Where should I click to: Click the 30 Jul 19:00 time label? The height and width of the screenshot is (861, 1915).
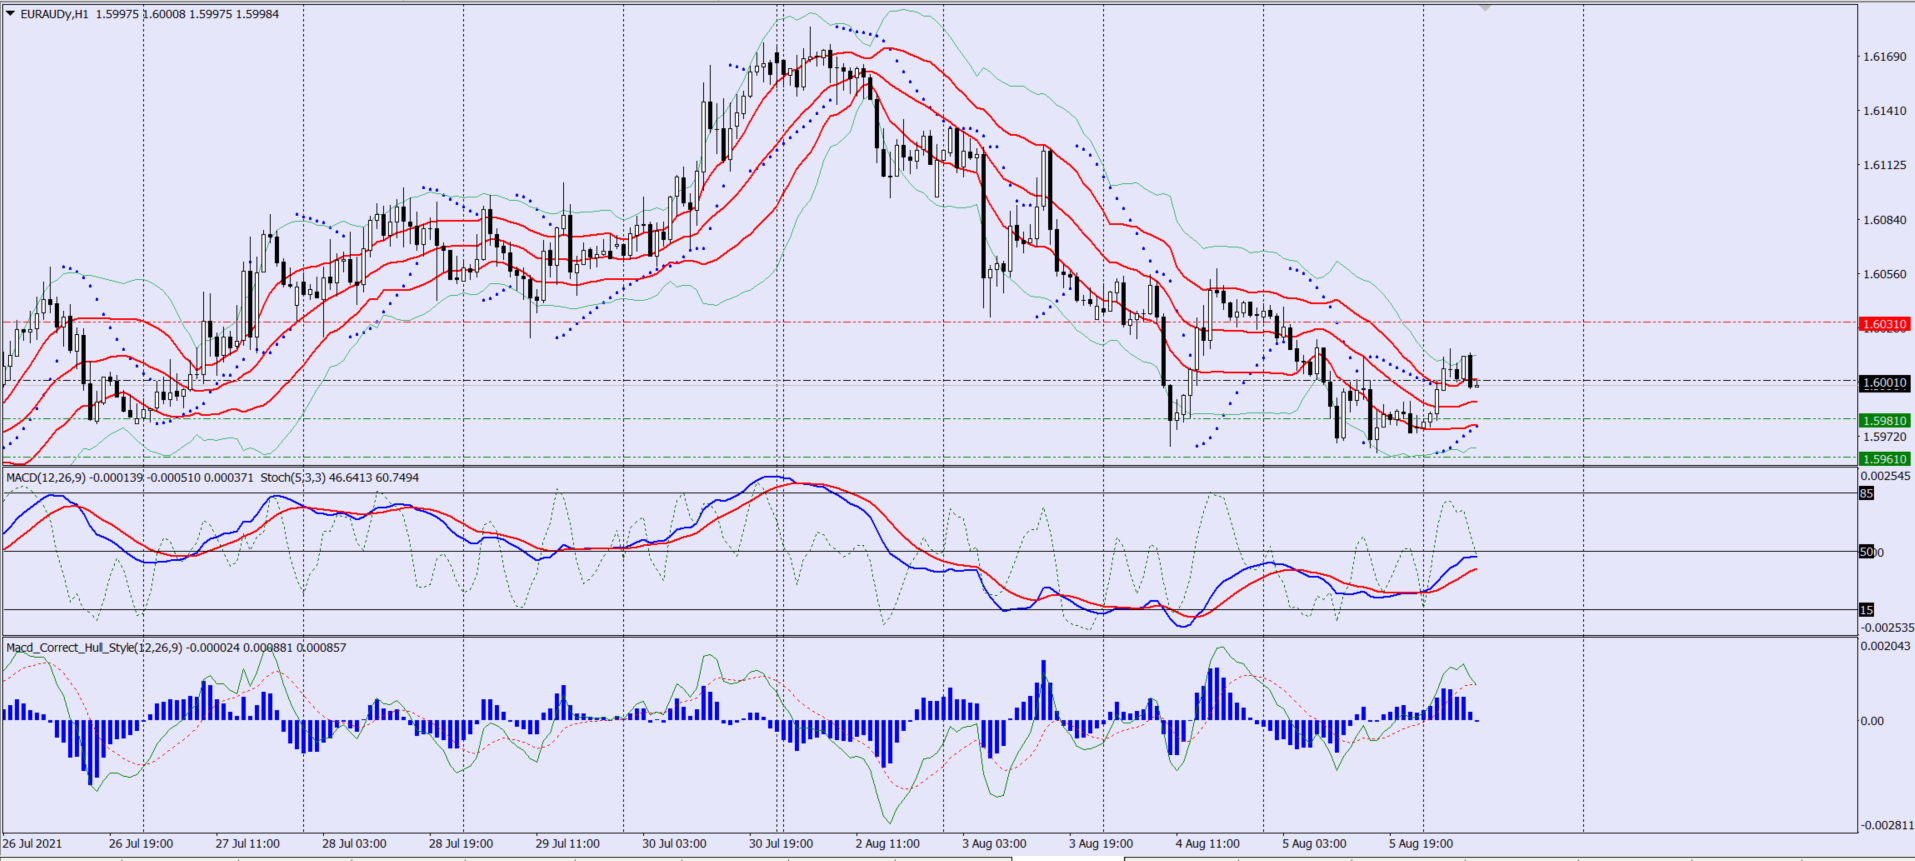(781, 844)
